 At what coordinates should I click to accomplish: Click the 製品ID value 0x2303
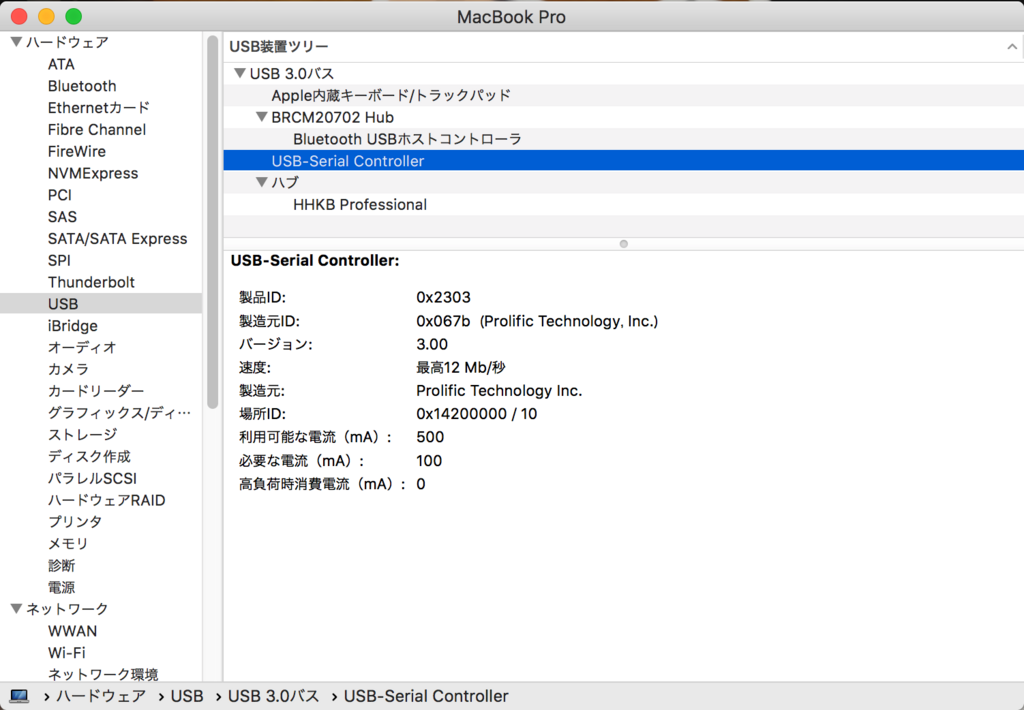(443, 297)
